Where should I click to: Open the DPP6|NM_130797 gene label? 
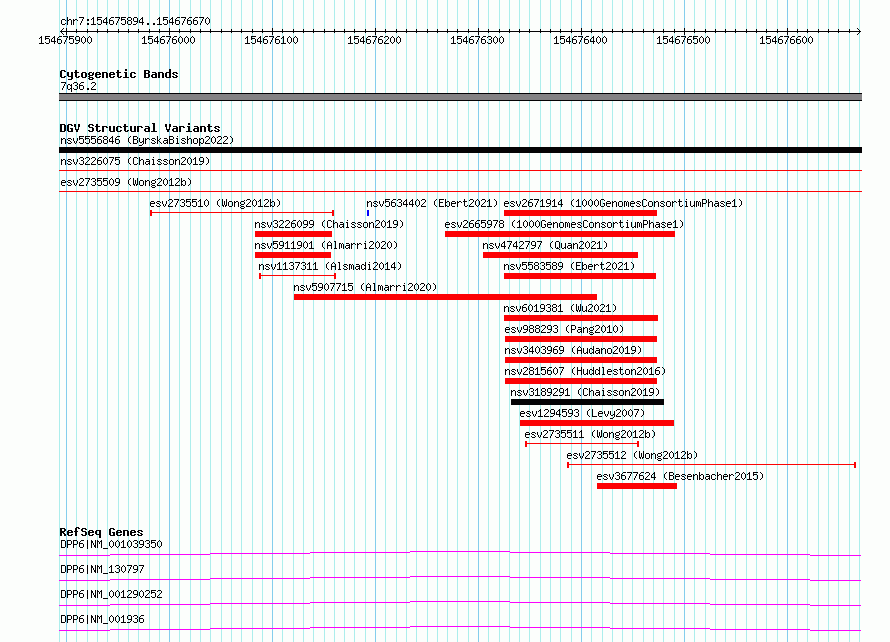[x=102, y=569]
